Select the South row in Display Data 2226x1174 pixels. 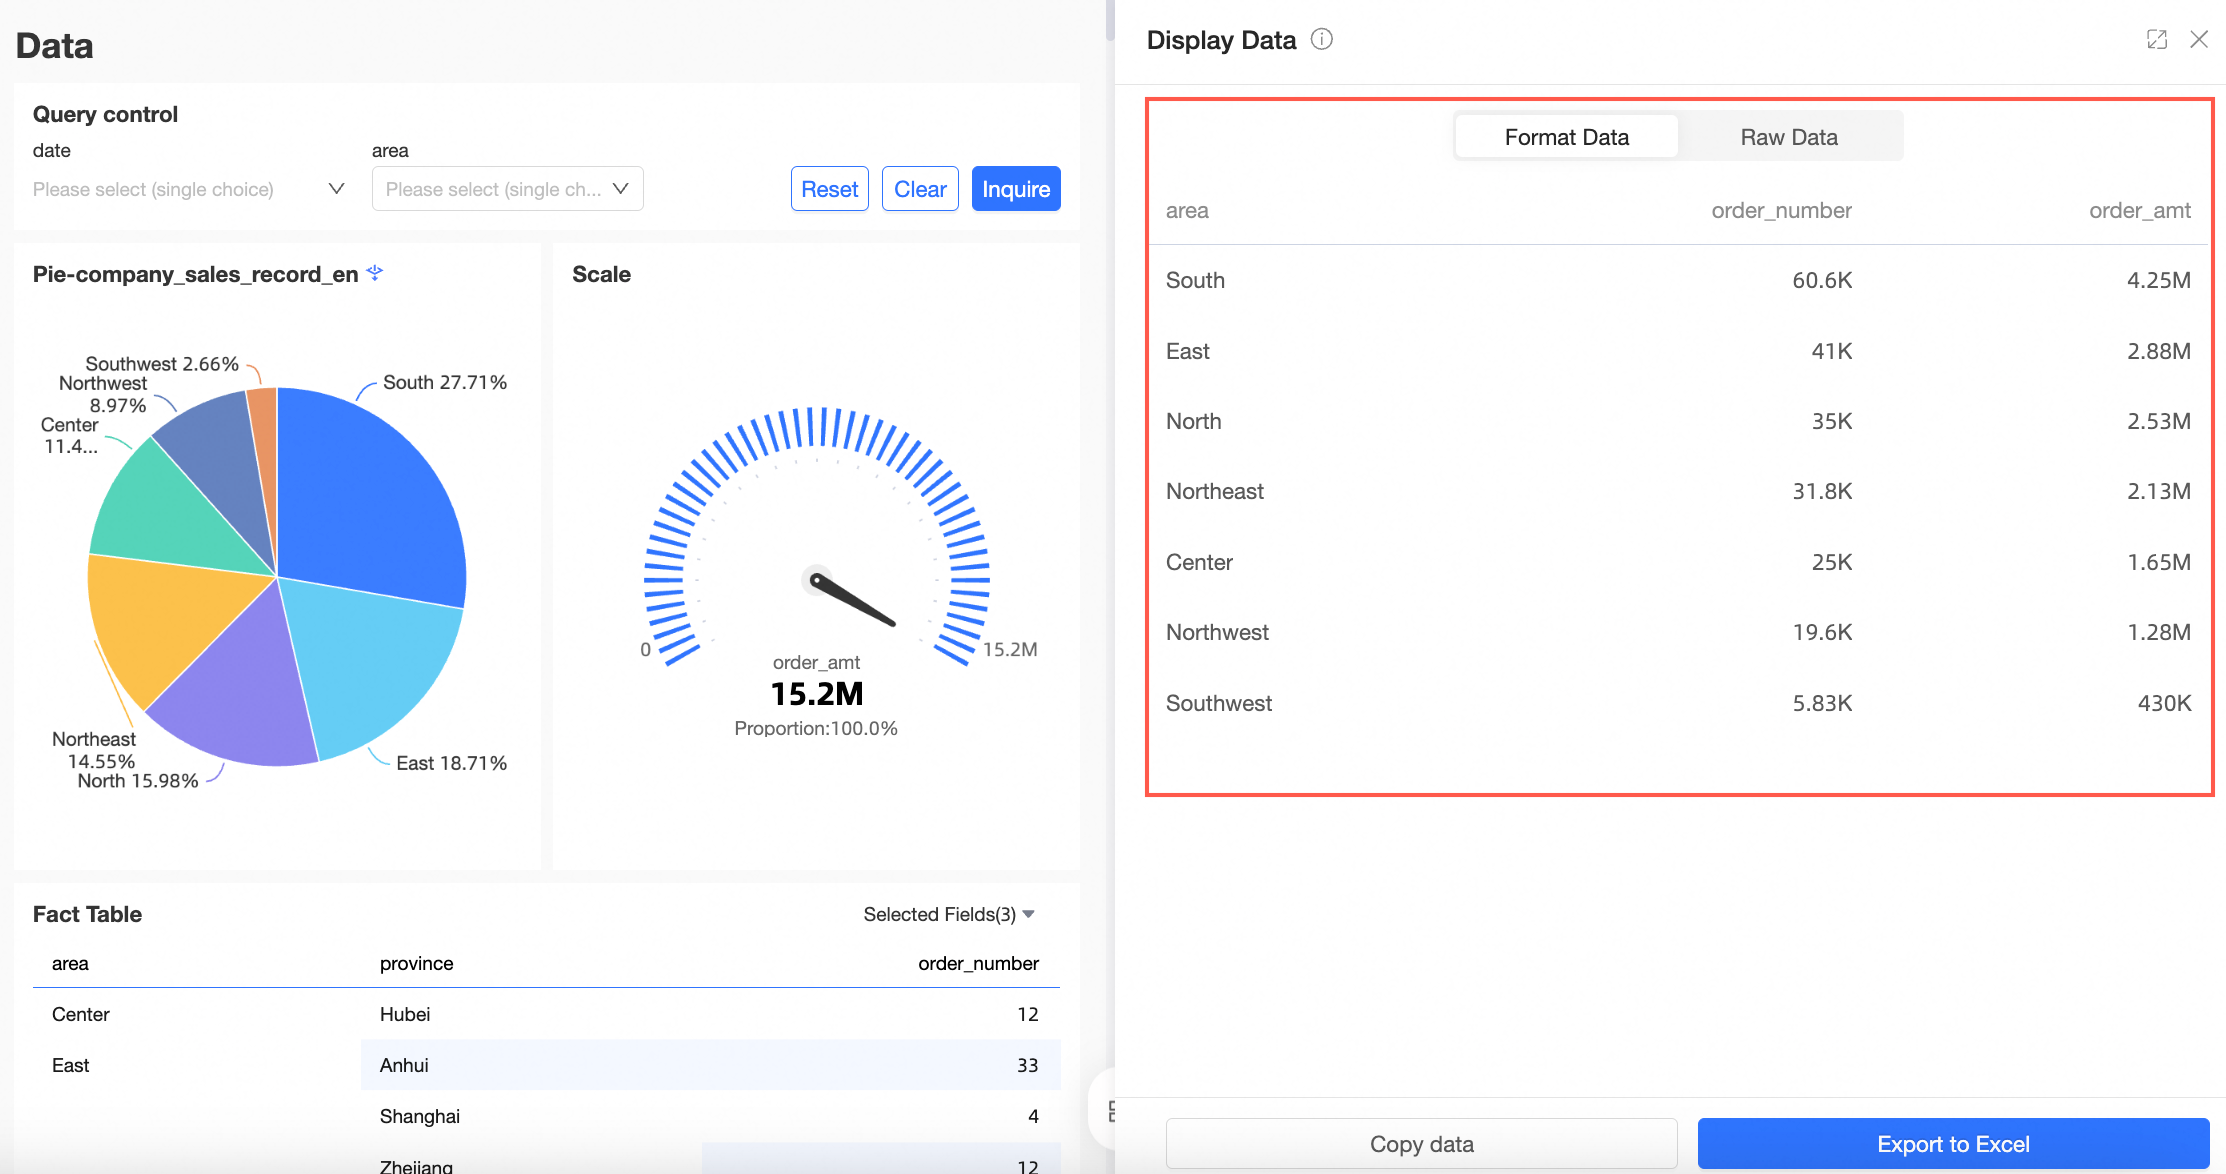1678,280
